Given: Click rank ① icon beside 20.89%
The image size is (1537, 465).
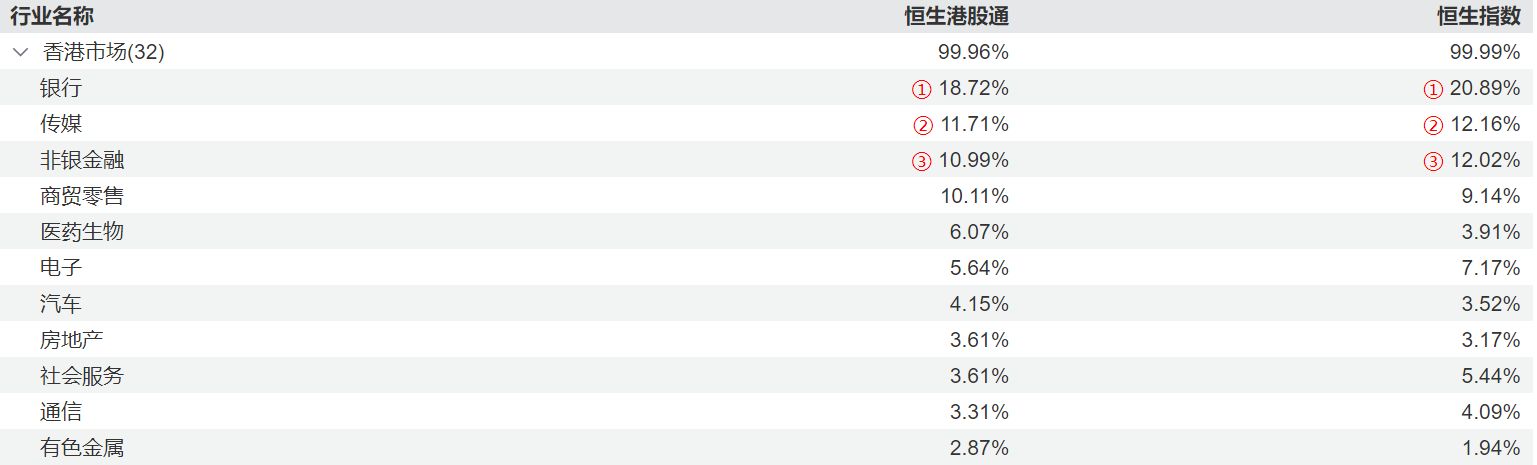Looking at the screenshot, I should point(1433,89).
